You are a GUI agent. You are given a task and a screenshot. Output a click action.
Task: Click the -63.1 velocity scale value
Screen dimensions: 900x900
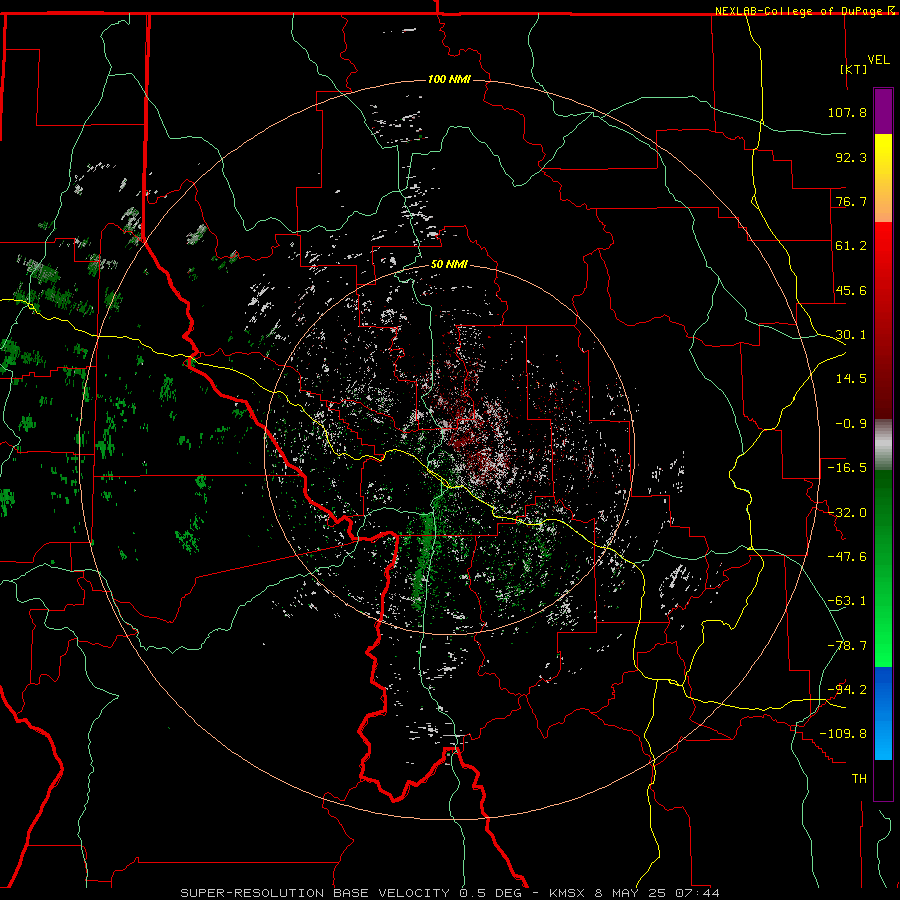(x=847, y=601)
